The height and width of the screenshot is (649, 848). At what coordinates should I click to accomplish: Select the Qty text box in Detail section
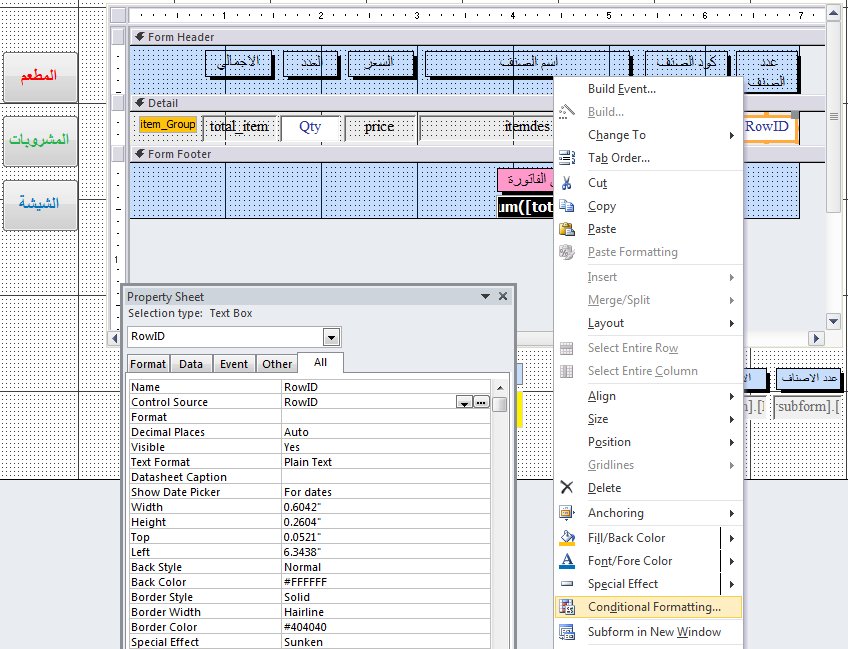click(x=310, y=128)
